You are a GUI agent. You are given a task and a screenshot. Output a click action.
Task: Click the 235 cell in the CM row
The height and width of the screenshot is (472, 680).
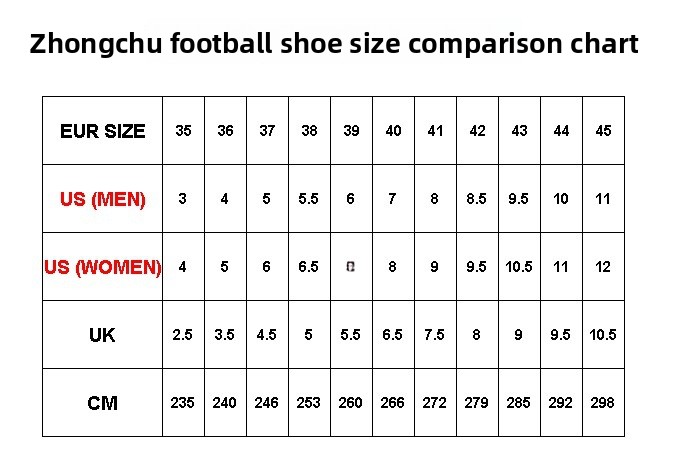183,403
